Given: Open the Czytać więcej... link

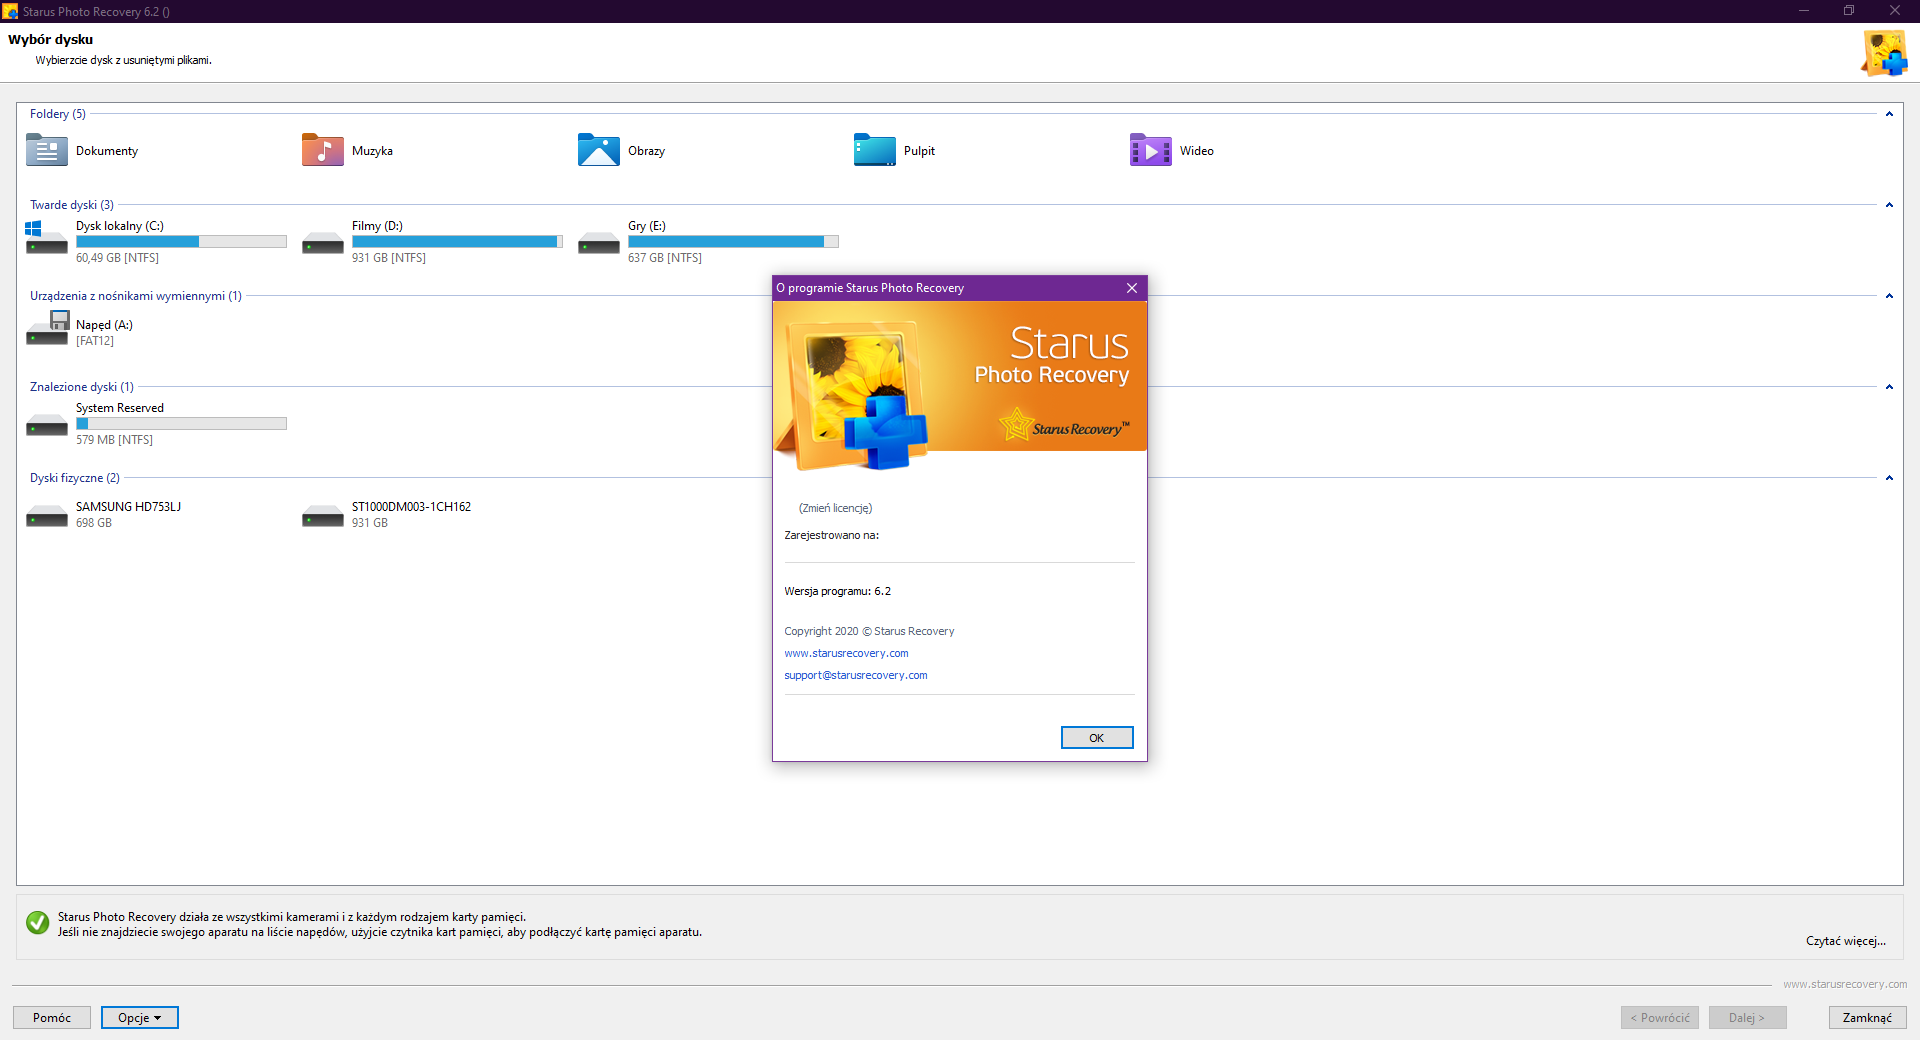Looking at the screenshot, I should (x=1846, y=941).
